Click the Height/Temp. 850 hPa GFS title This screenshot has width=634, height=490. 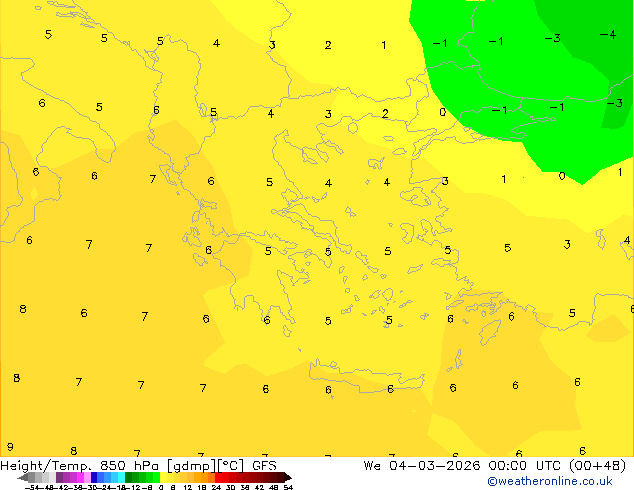point(138,466)
